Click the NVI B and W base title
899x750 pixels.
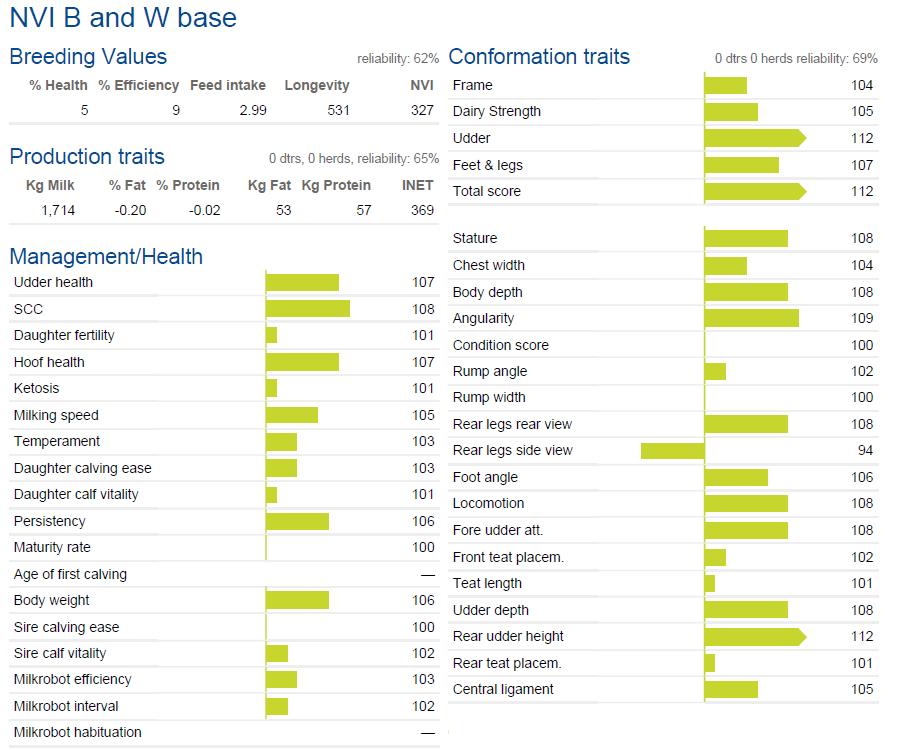coord(123,17)
